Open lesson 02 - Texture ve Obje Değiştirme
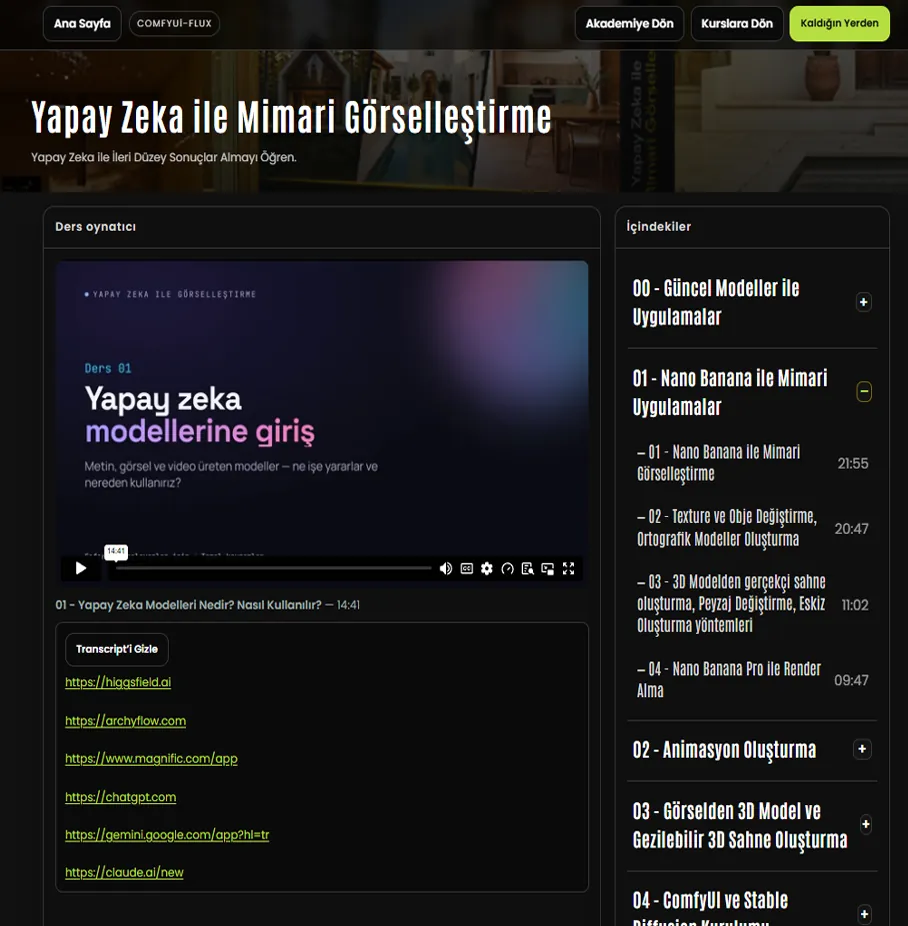Screen dimensions: 908x926 click(727, 528)
